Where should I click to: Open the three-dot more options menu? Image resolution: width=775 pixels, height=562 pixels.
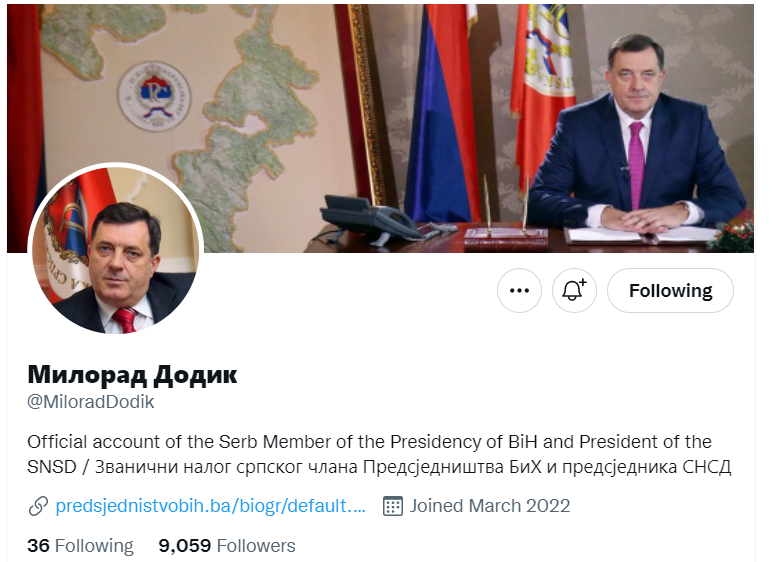pyautogui.click(x=519, y=291)
